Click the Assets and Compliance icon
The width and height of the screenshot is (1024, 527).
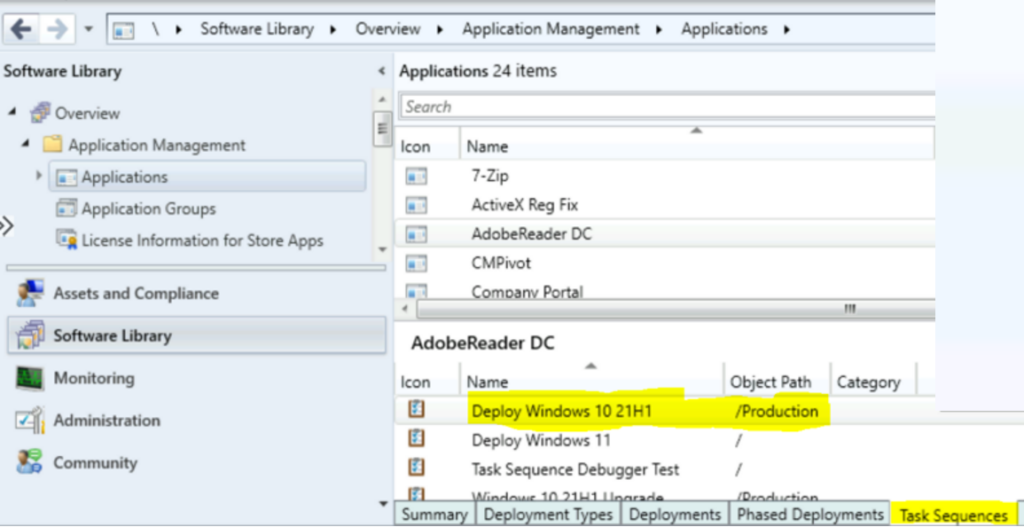tap(30, 293)
